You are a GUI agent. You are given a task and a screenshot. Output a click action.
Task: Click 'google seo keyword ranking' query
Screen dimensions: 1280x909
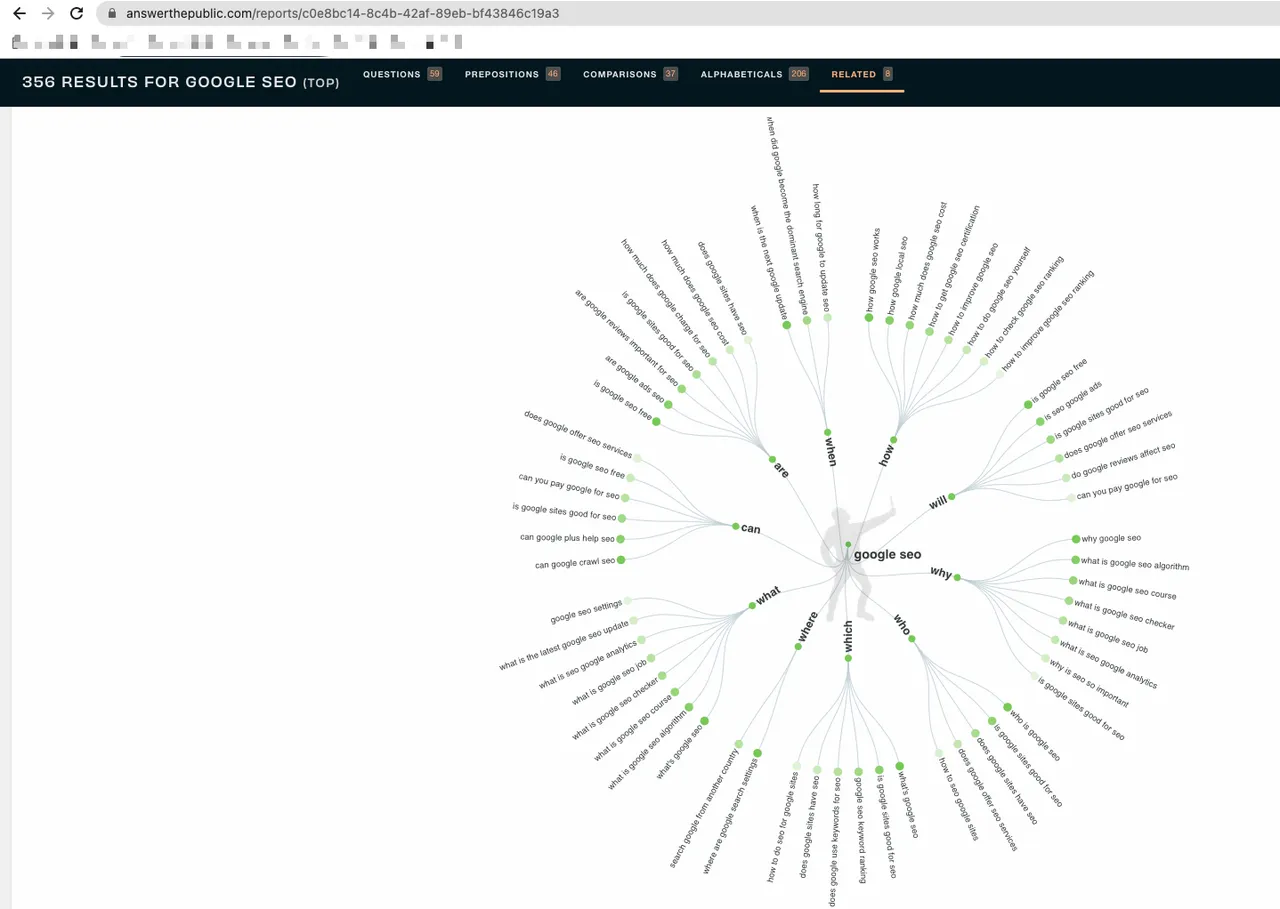(x=862, y=831)
